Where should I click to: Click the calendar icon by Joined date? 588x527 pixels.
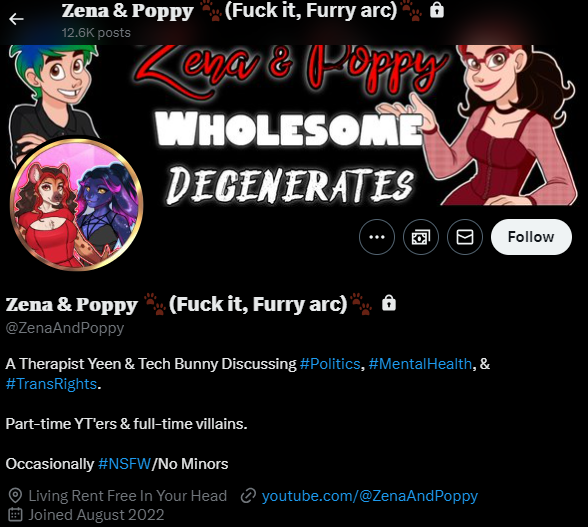pos(15,515)
